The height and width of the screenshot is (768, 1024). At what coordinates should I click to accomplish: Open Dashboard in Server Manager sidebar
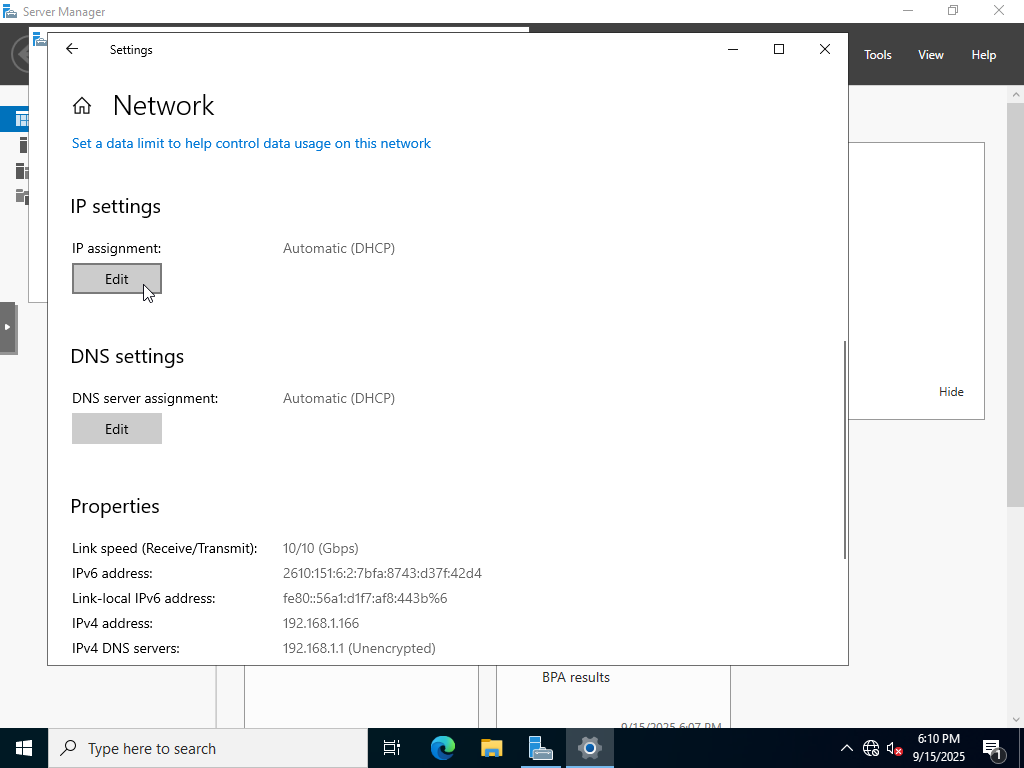pos(22,120)
